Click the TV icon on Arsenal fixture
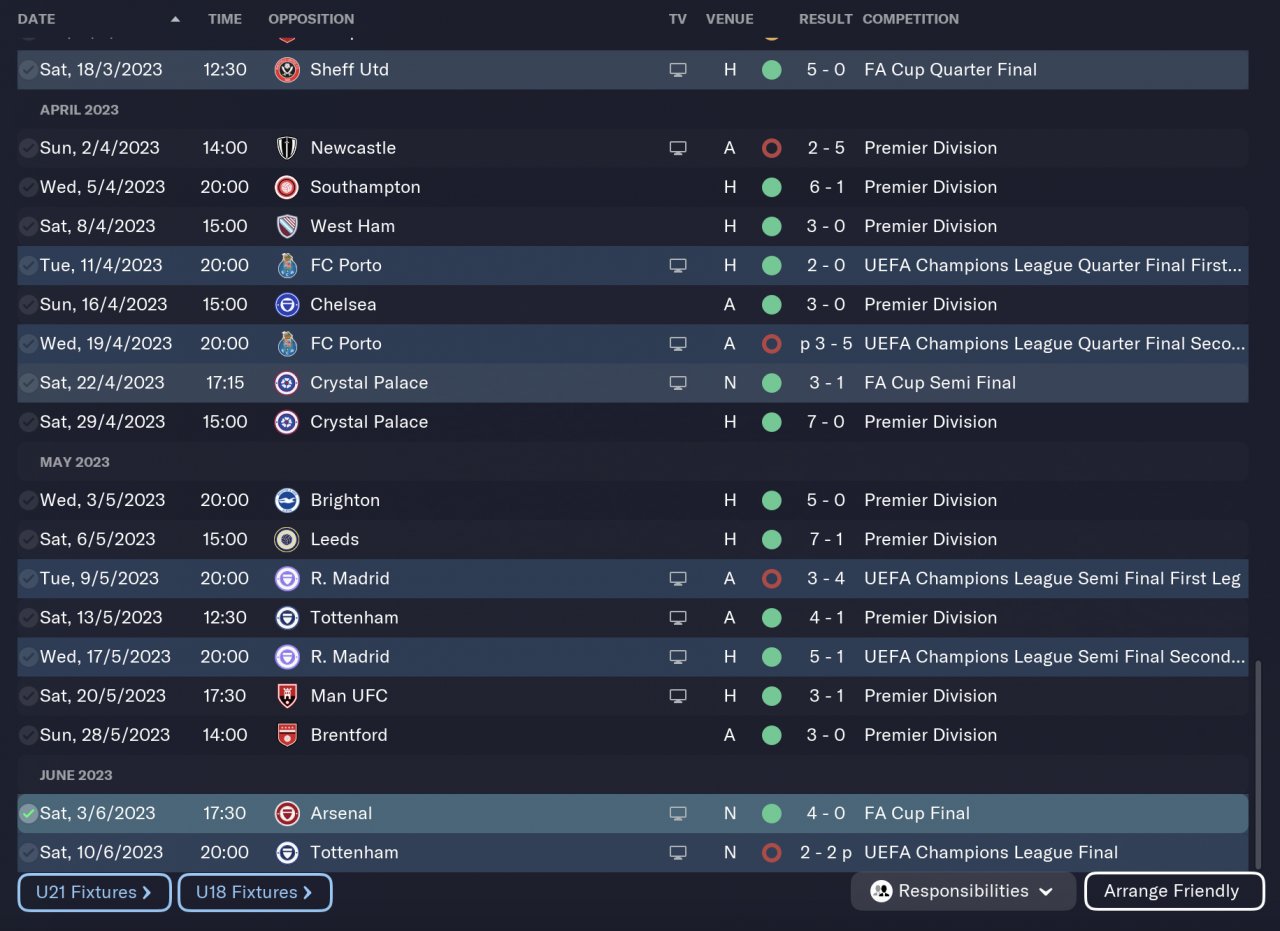 [678, 814]
